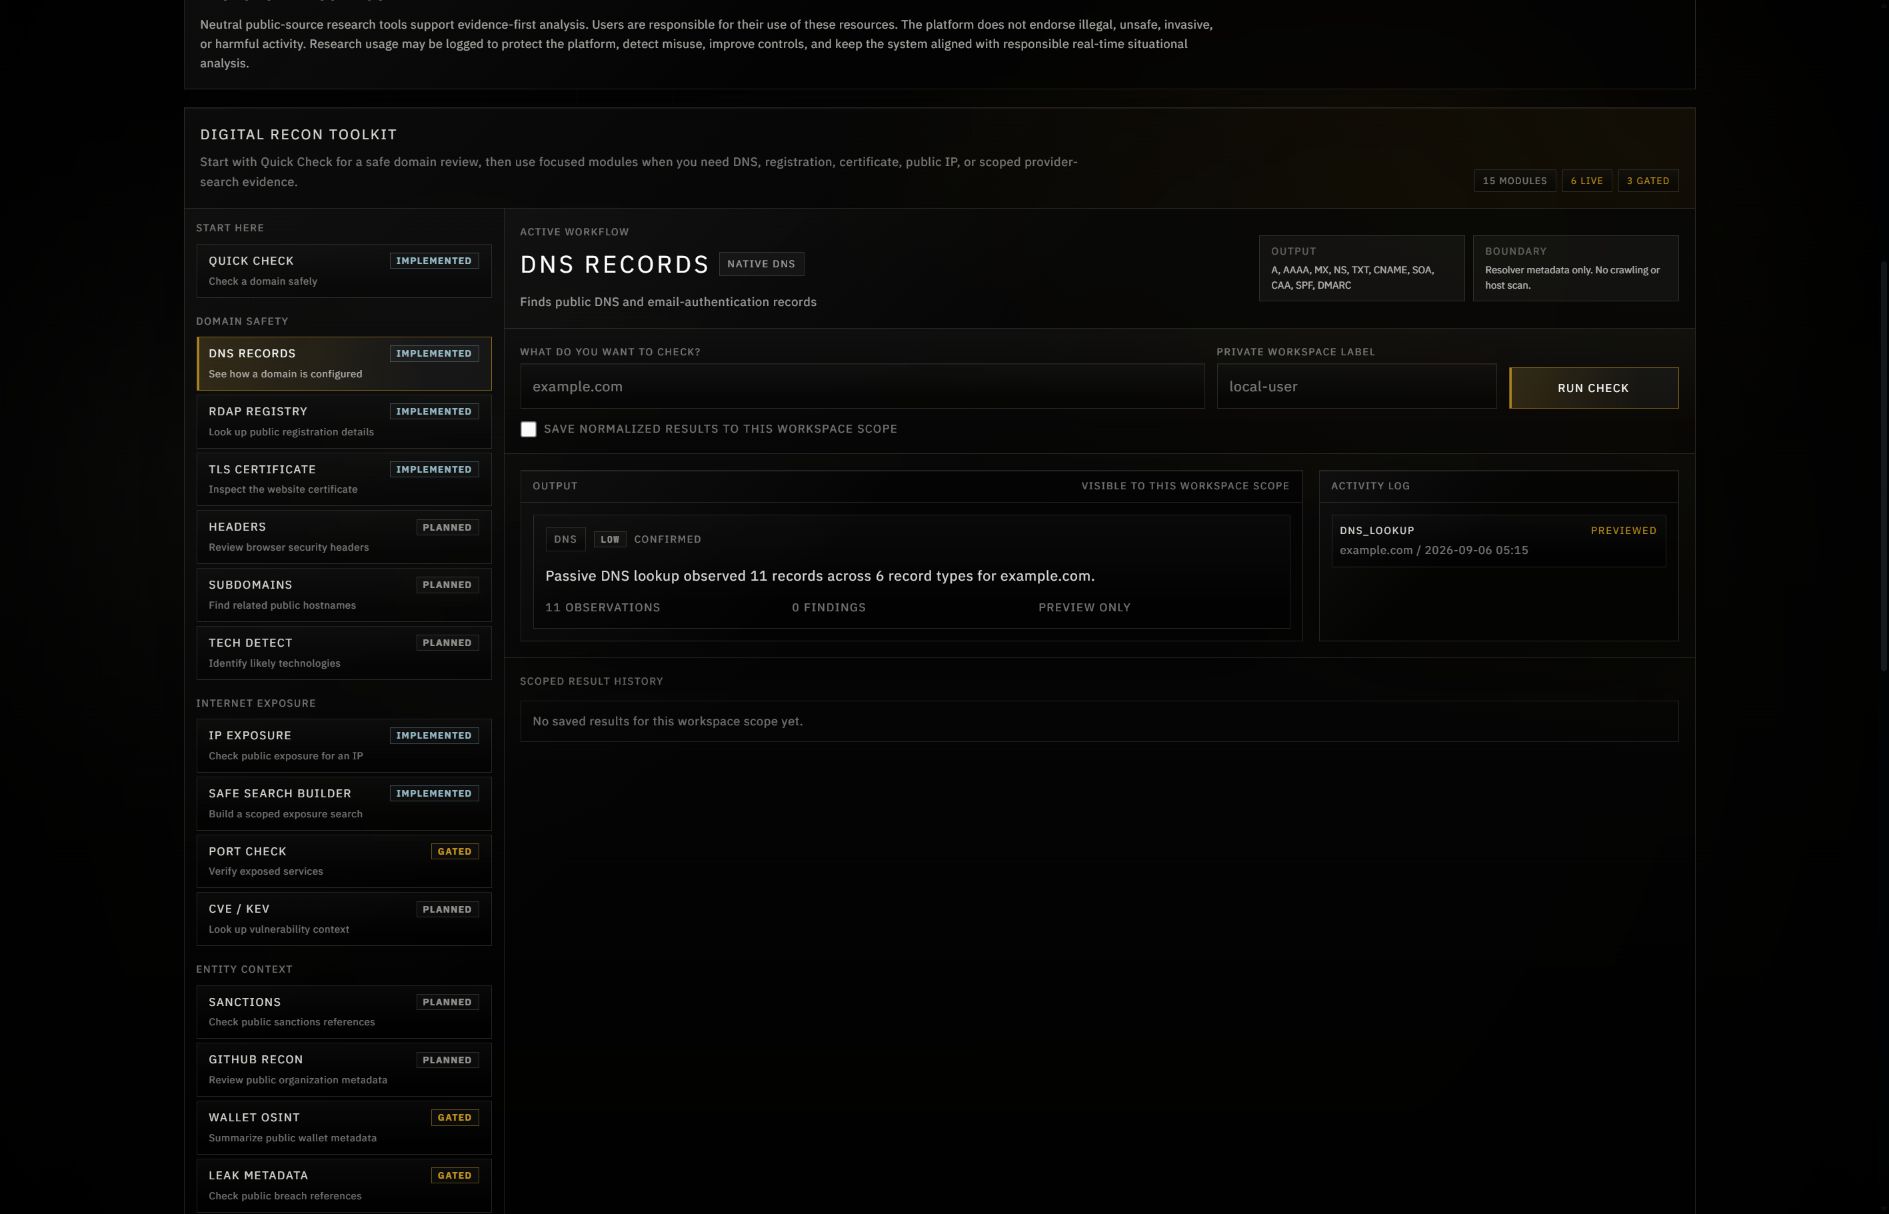Click the 6 Live badge
The width and height of the screenshot is (1889, 1214).
coord(1586,181)
